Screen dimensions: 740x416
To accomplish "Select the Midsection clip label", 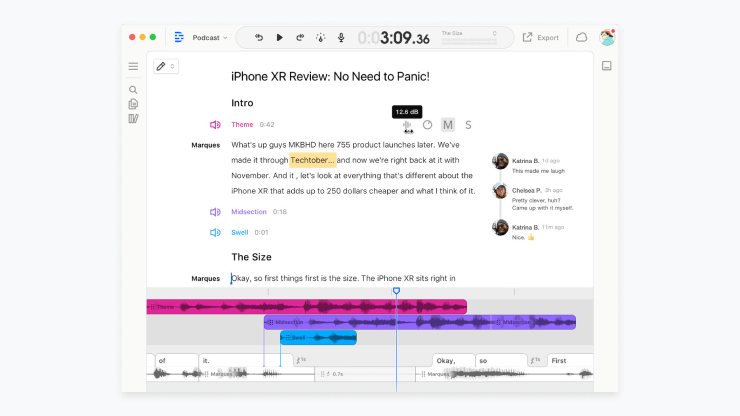I will point(249,212).
